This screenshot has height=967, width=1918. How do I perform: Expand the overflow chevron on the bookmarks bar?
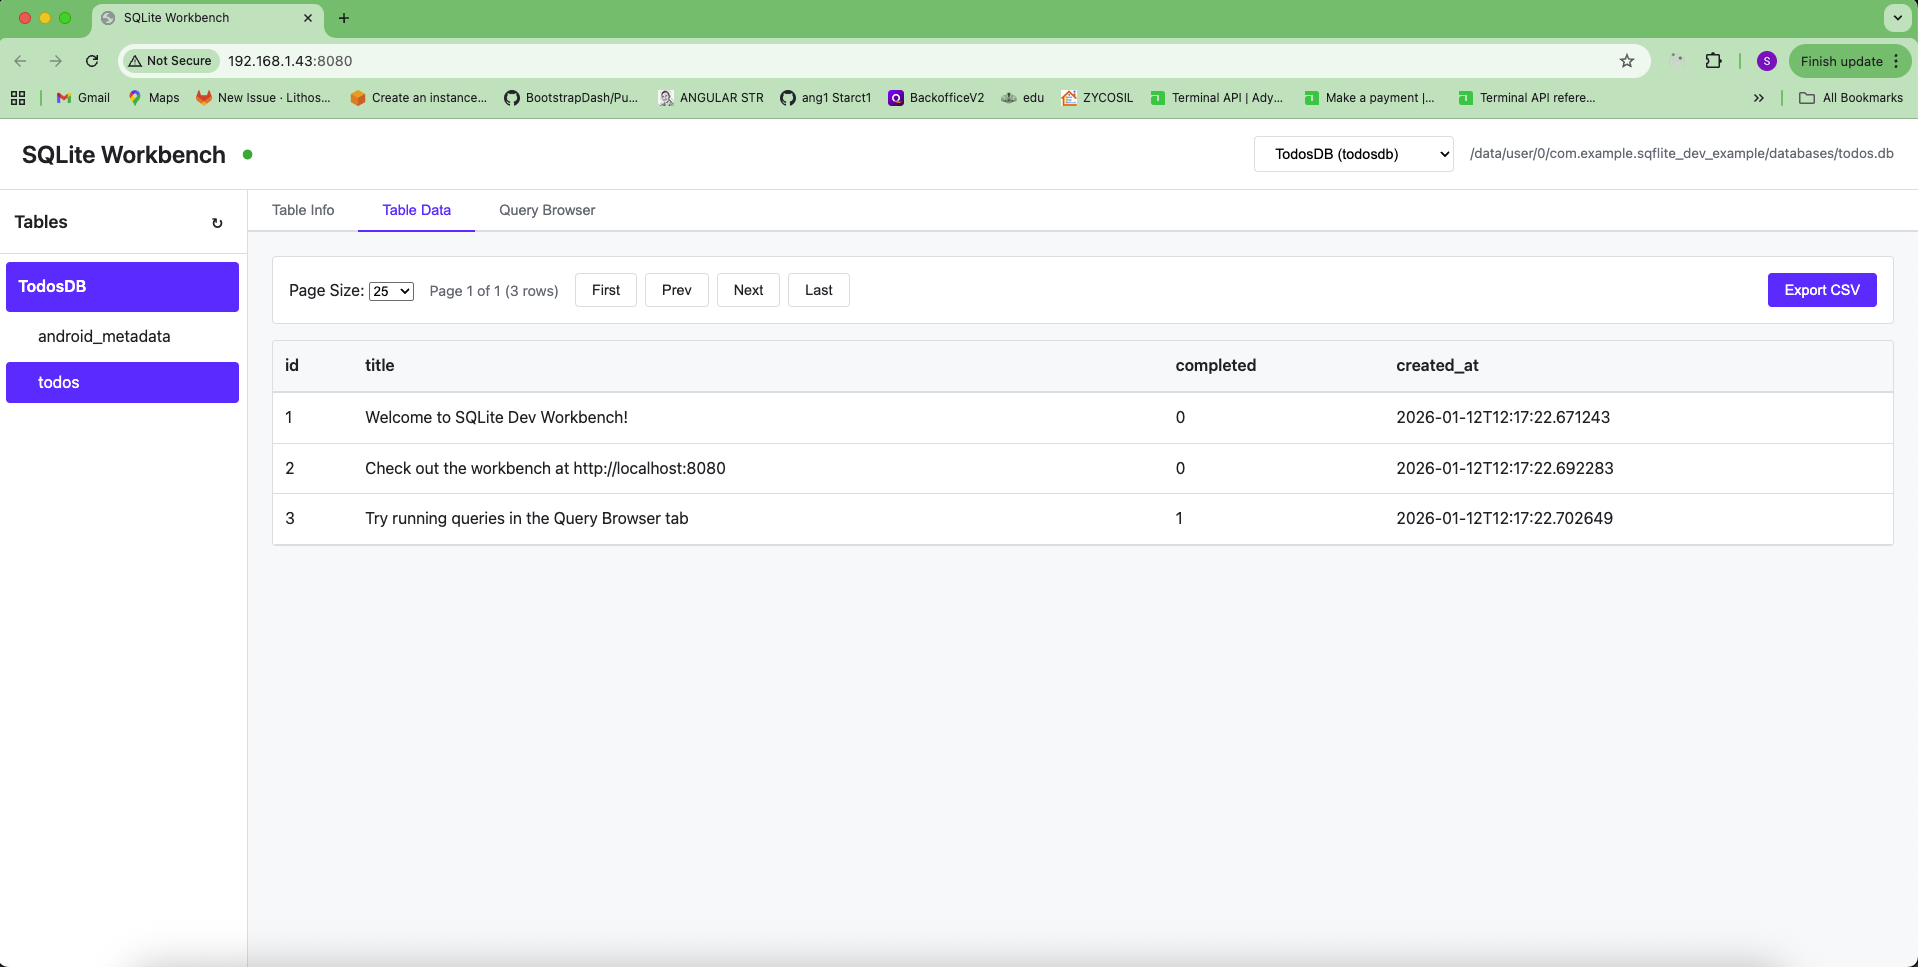(x=1757, y=97)
